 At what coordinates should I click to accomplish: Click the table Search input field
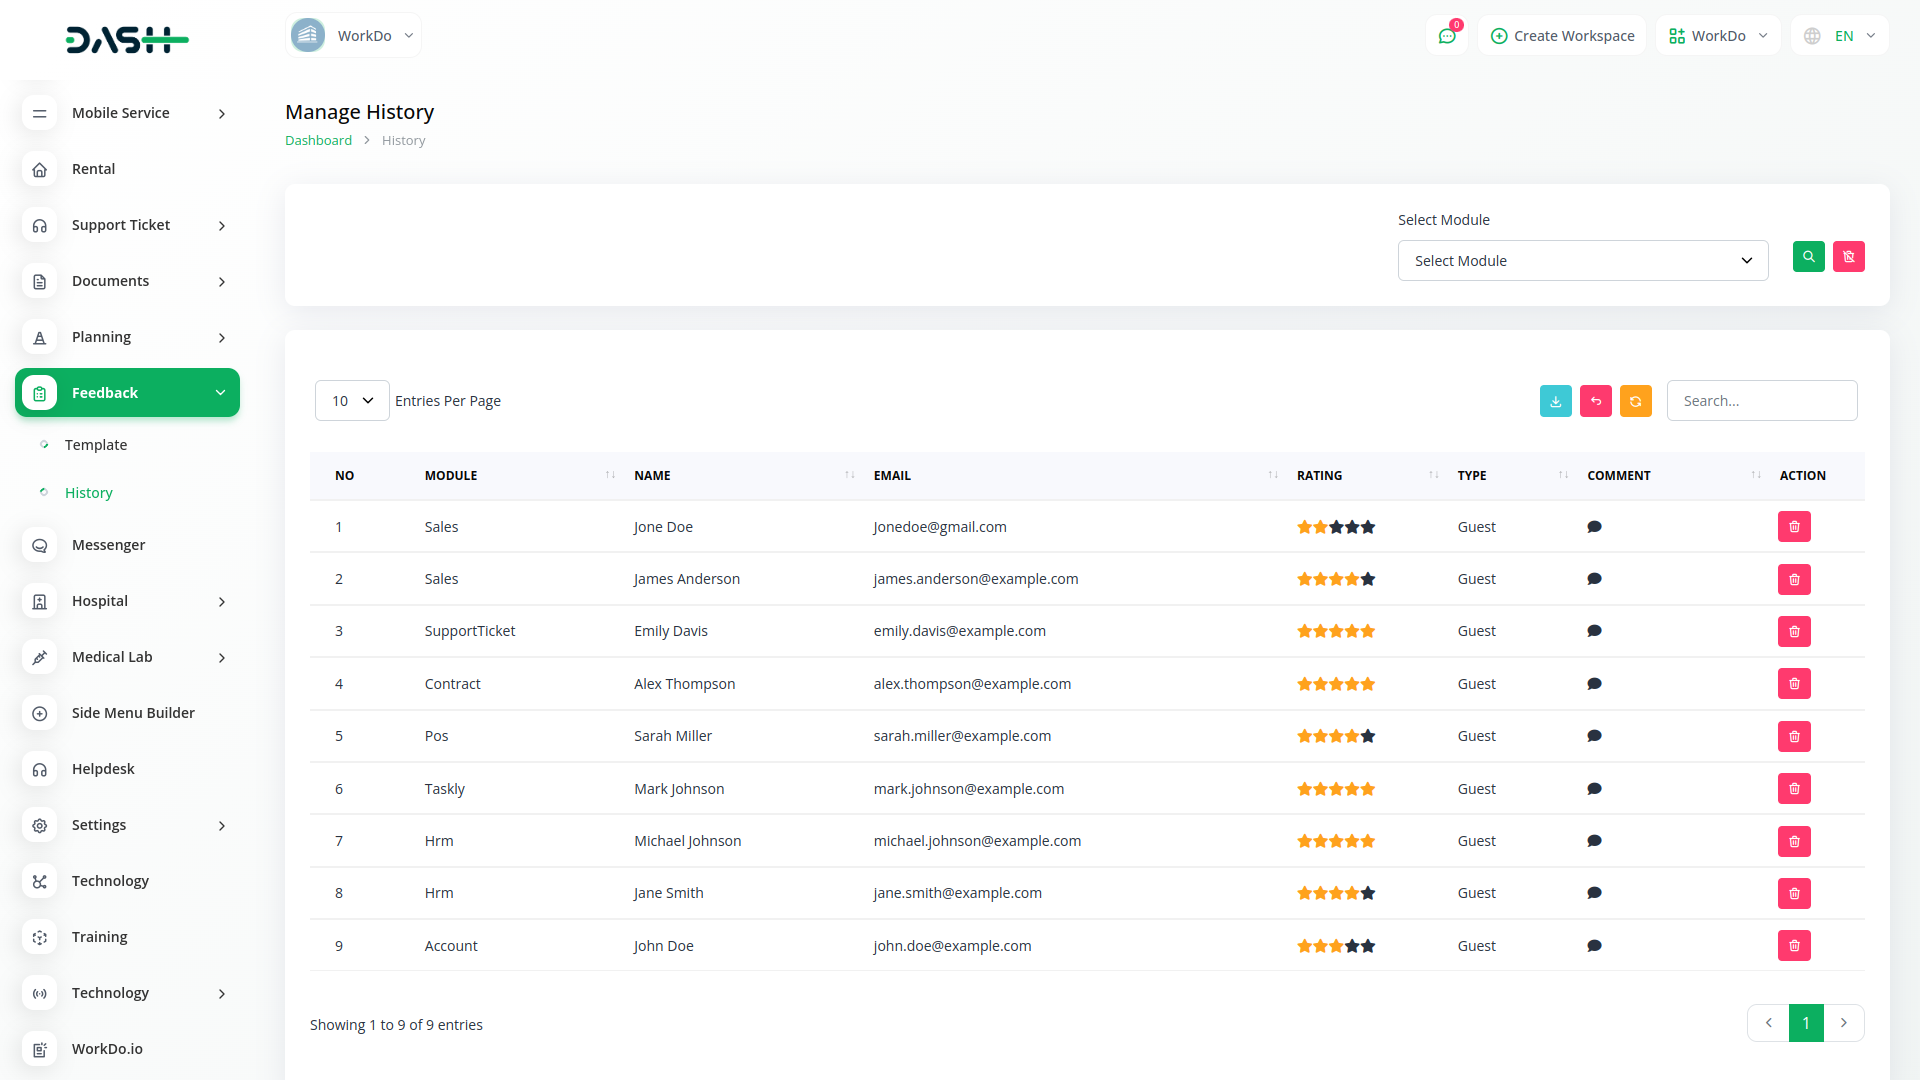tap(1761, 401)
